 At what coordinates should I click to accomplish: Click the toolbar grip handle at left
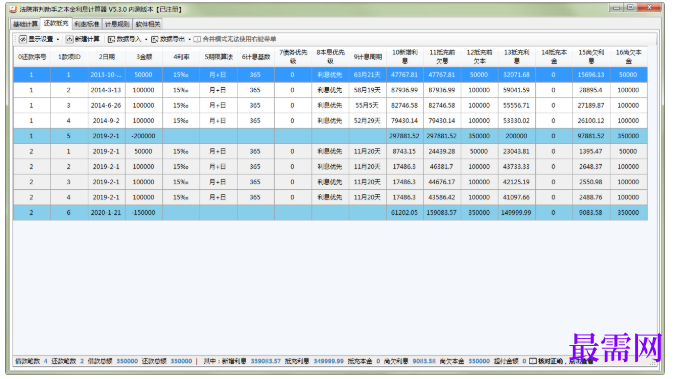(16, 39)
